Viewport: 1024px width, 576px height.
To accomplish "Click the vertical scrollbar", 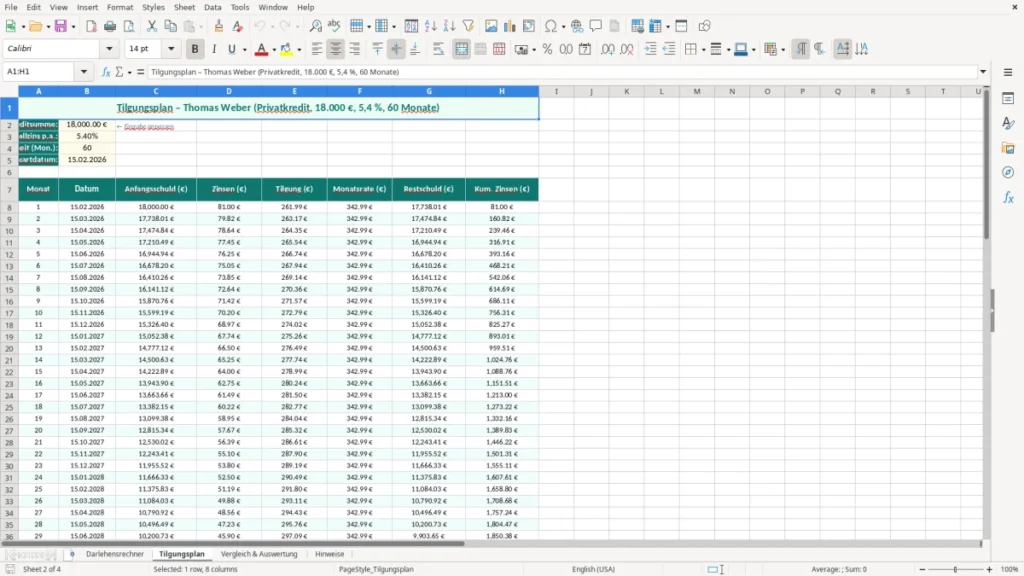I will [x=986, y=313].
